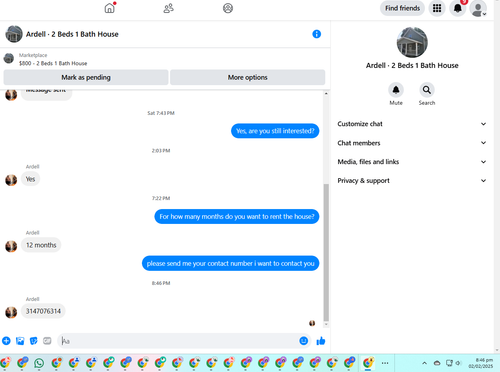Attach a photo with the image icon

pos(20,341)
